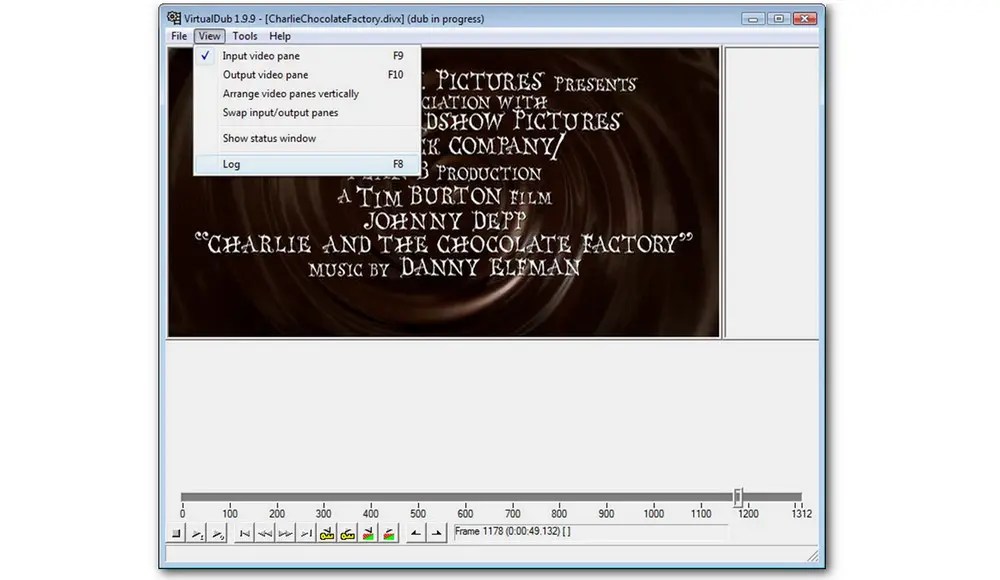Step back one frame
Image resolution: width=1000 pixels, height=580 pixels.
266,533
